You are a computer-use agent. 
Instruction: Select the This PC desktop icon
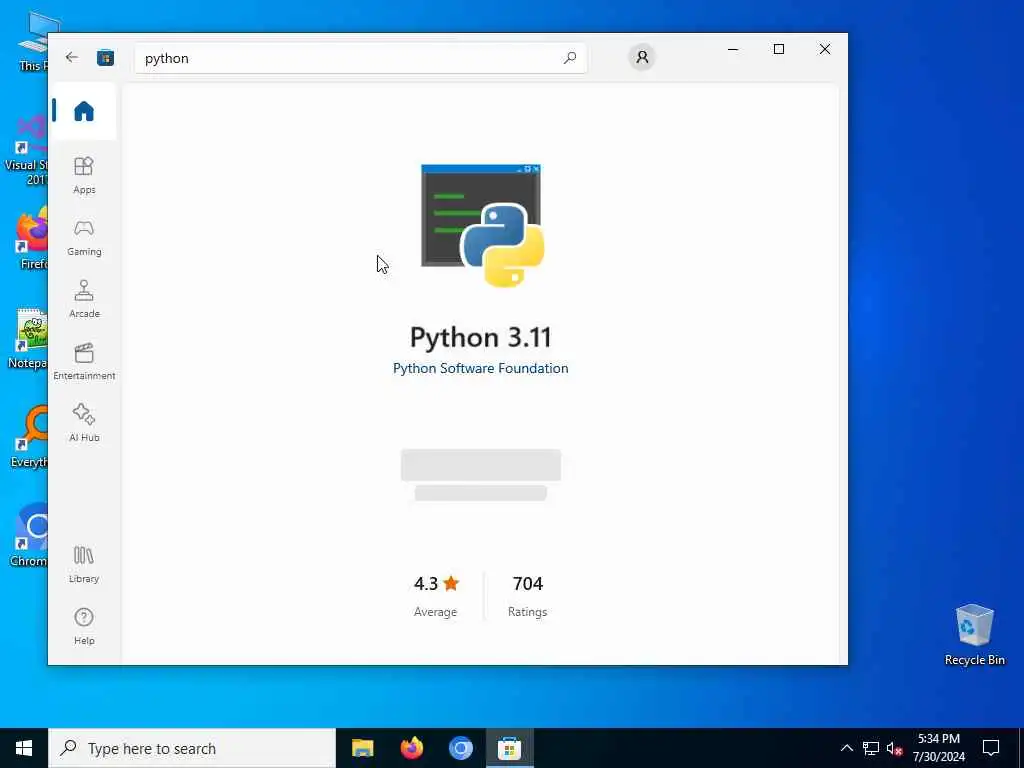click(34, 42)
